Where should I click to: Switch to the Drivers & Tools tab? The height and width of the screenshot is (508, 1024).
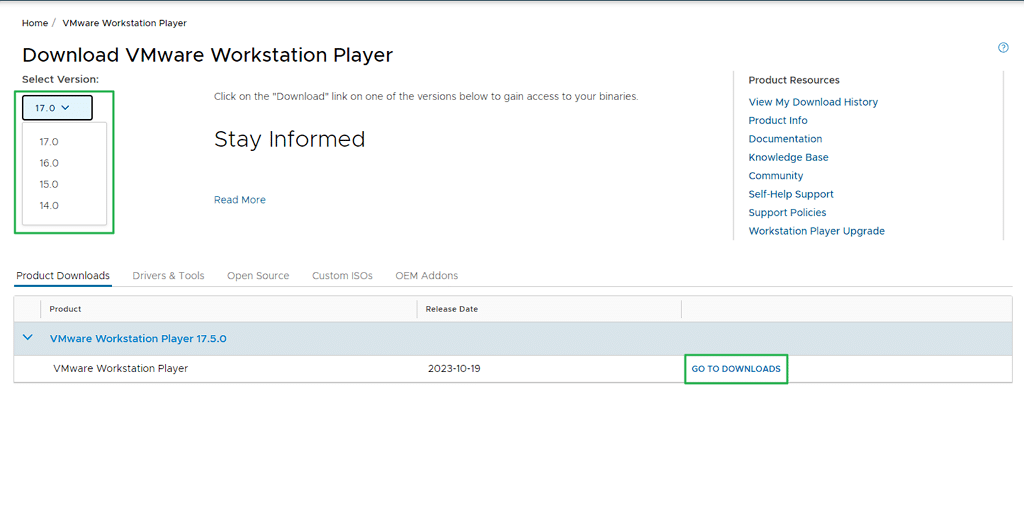pos(168,276)
